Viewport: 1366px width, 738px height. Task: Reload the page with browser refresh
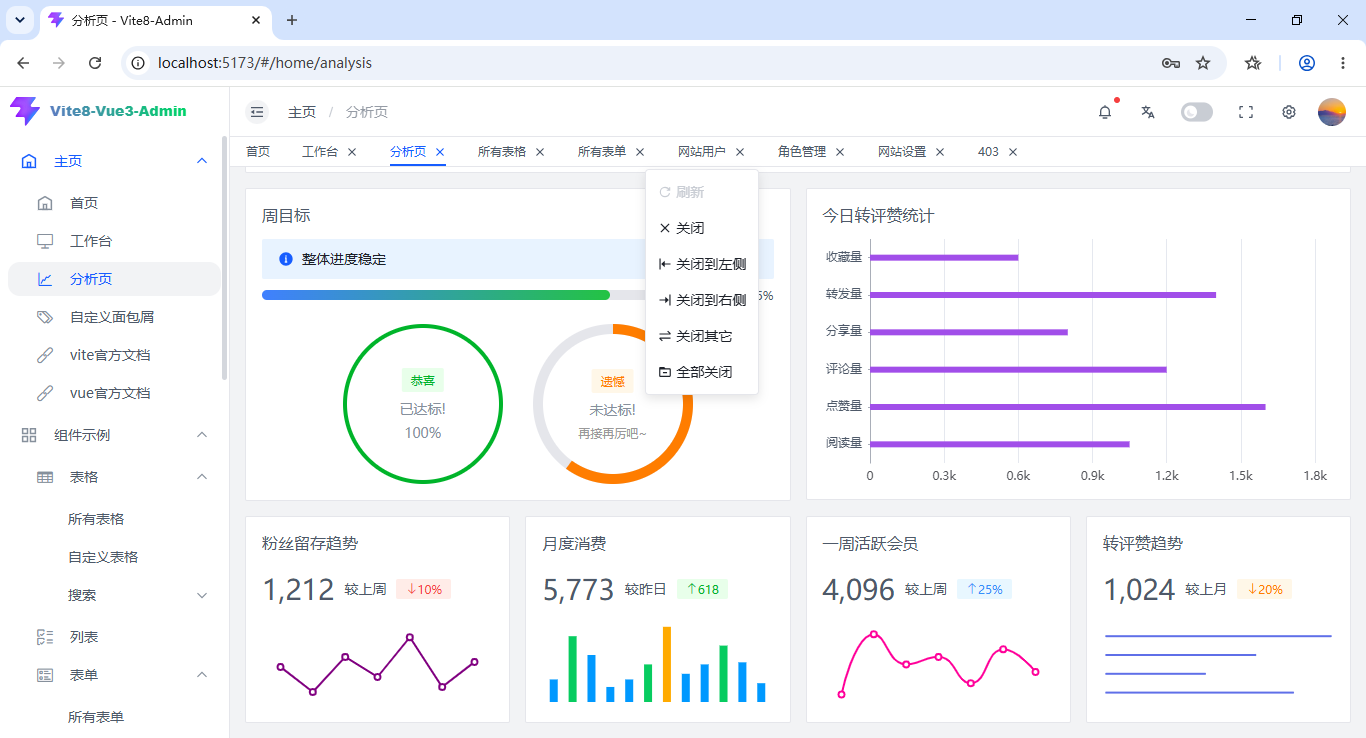(95, 63)
